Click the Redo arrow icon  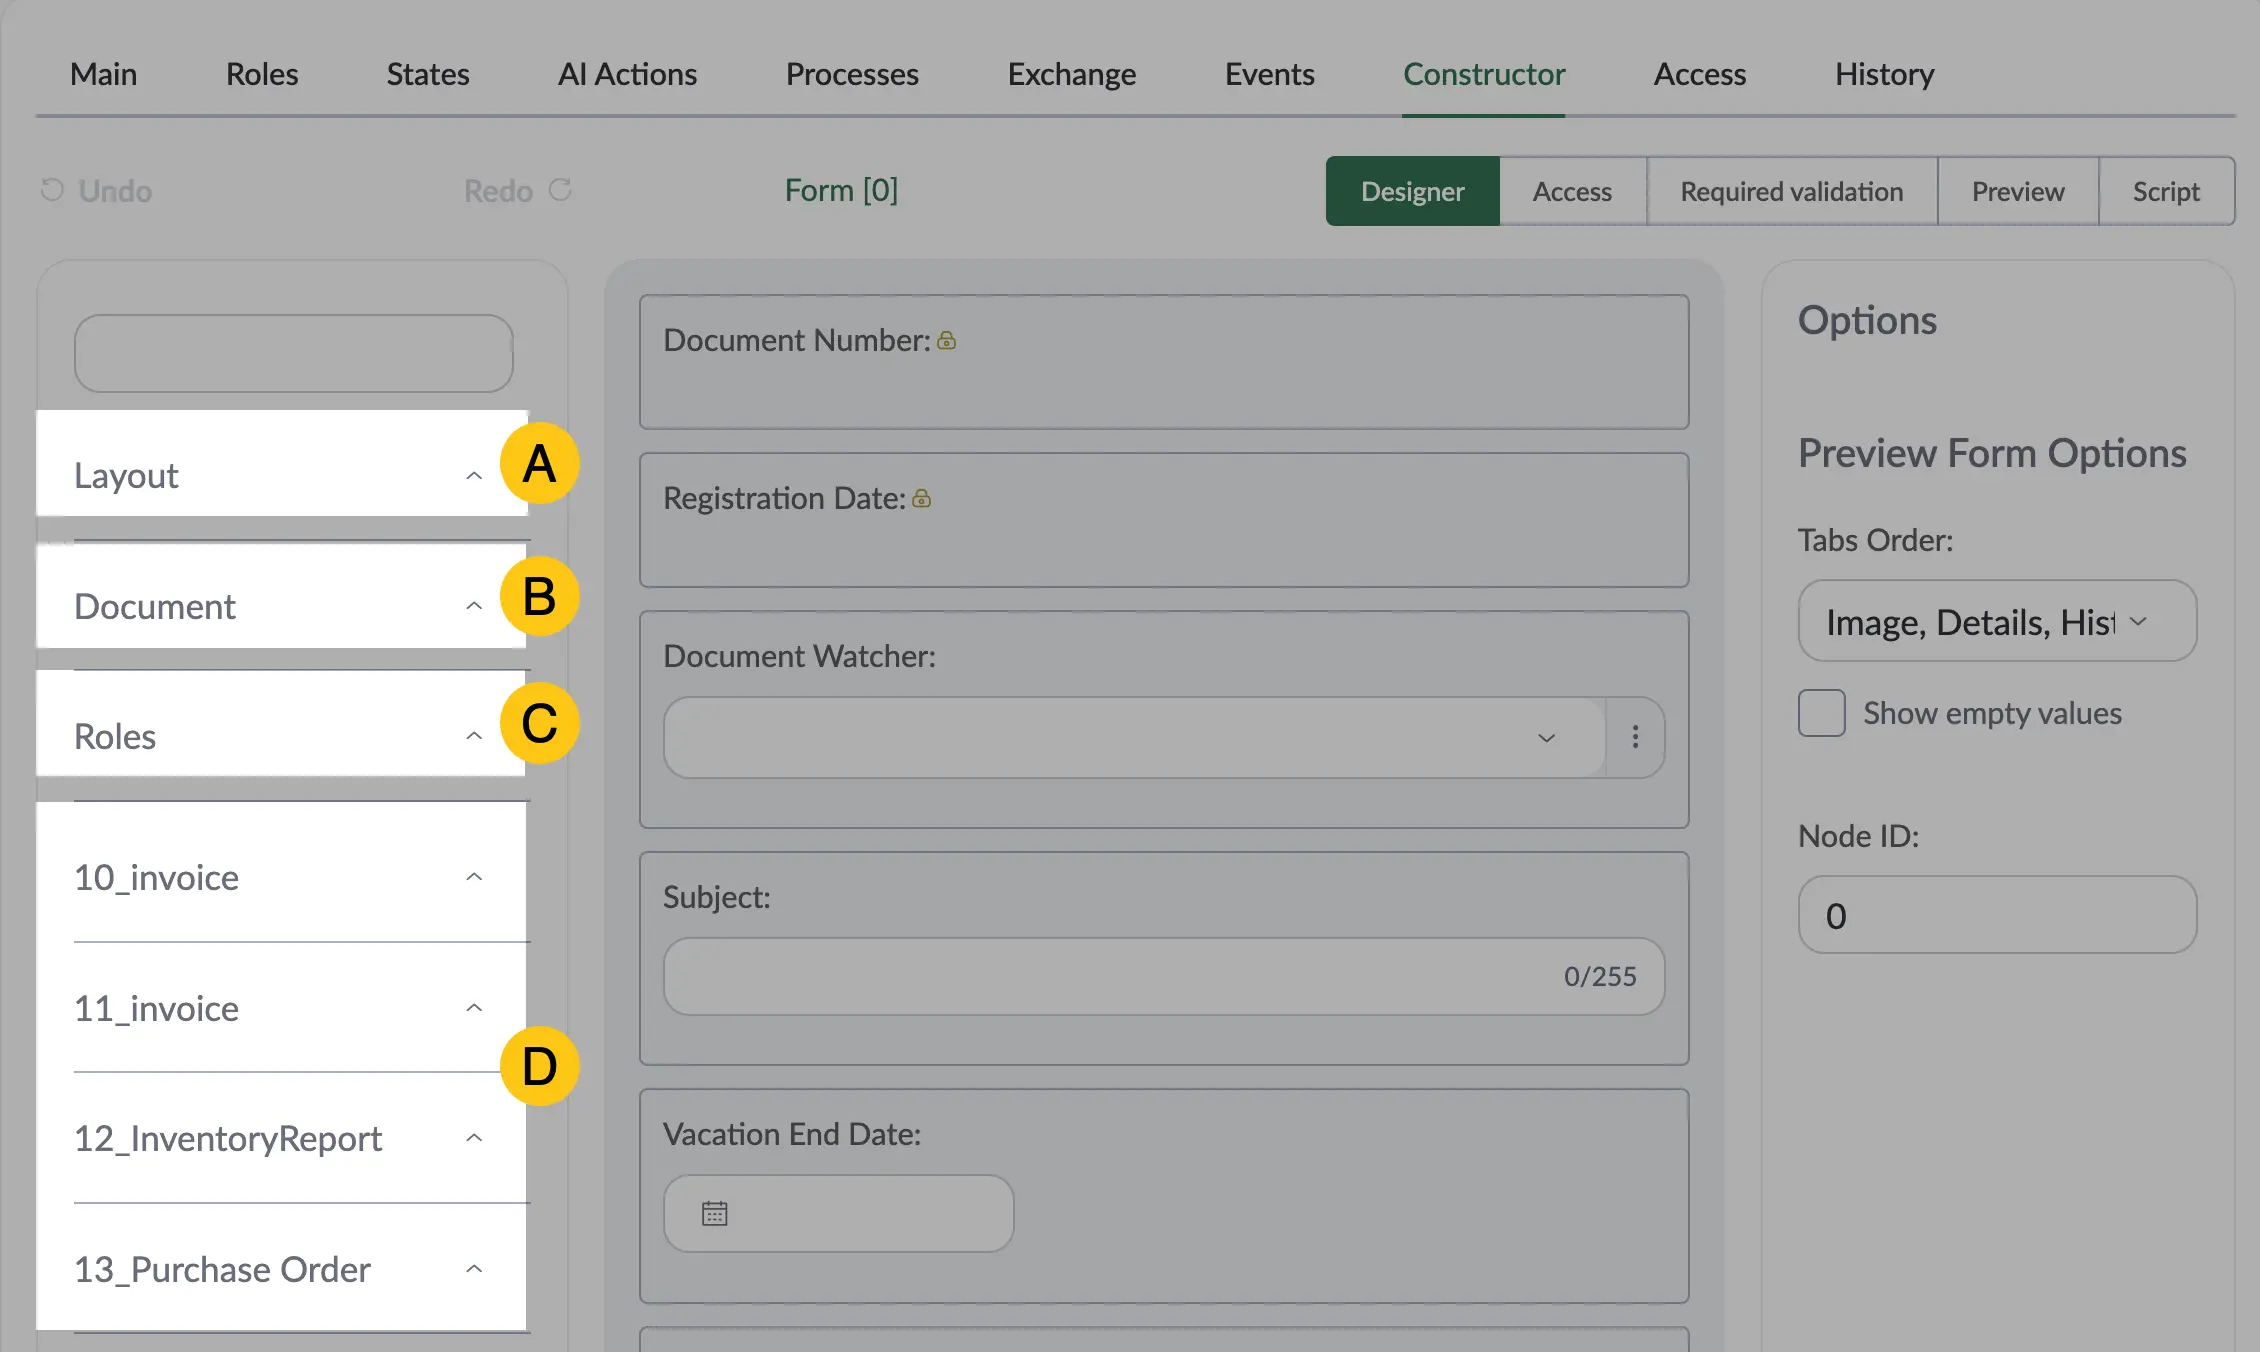click(560, 190)
